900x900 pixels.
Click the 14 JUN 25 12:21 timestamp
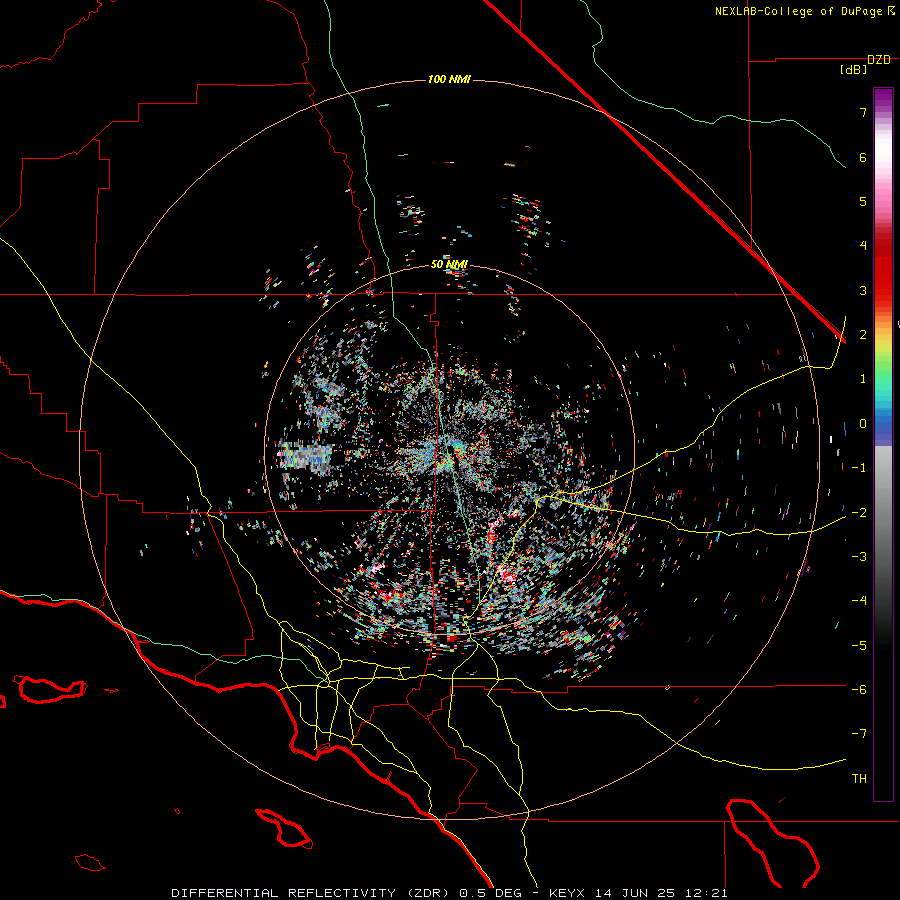coord(661,893)
